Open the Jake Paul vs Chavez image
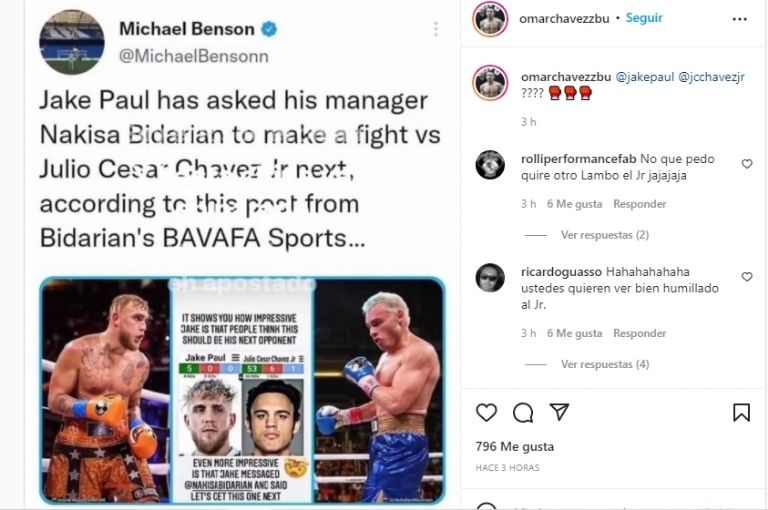The image size is (768, 510). tap(242, 390)
